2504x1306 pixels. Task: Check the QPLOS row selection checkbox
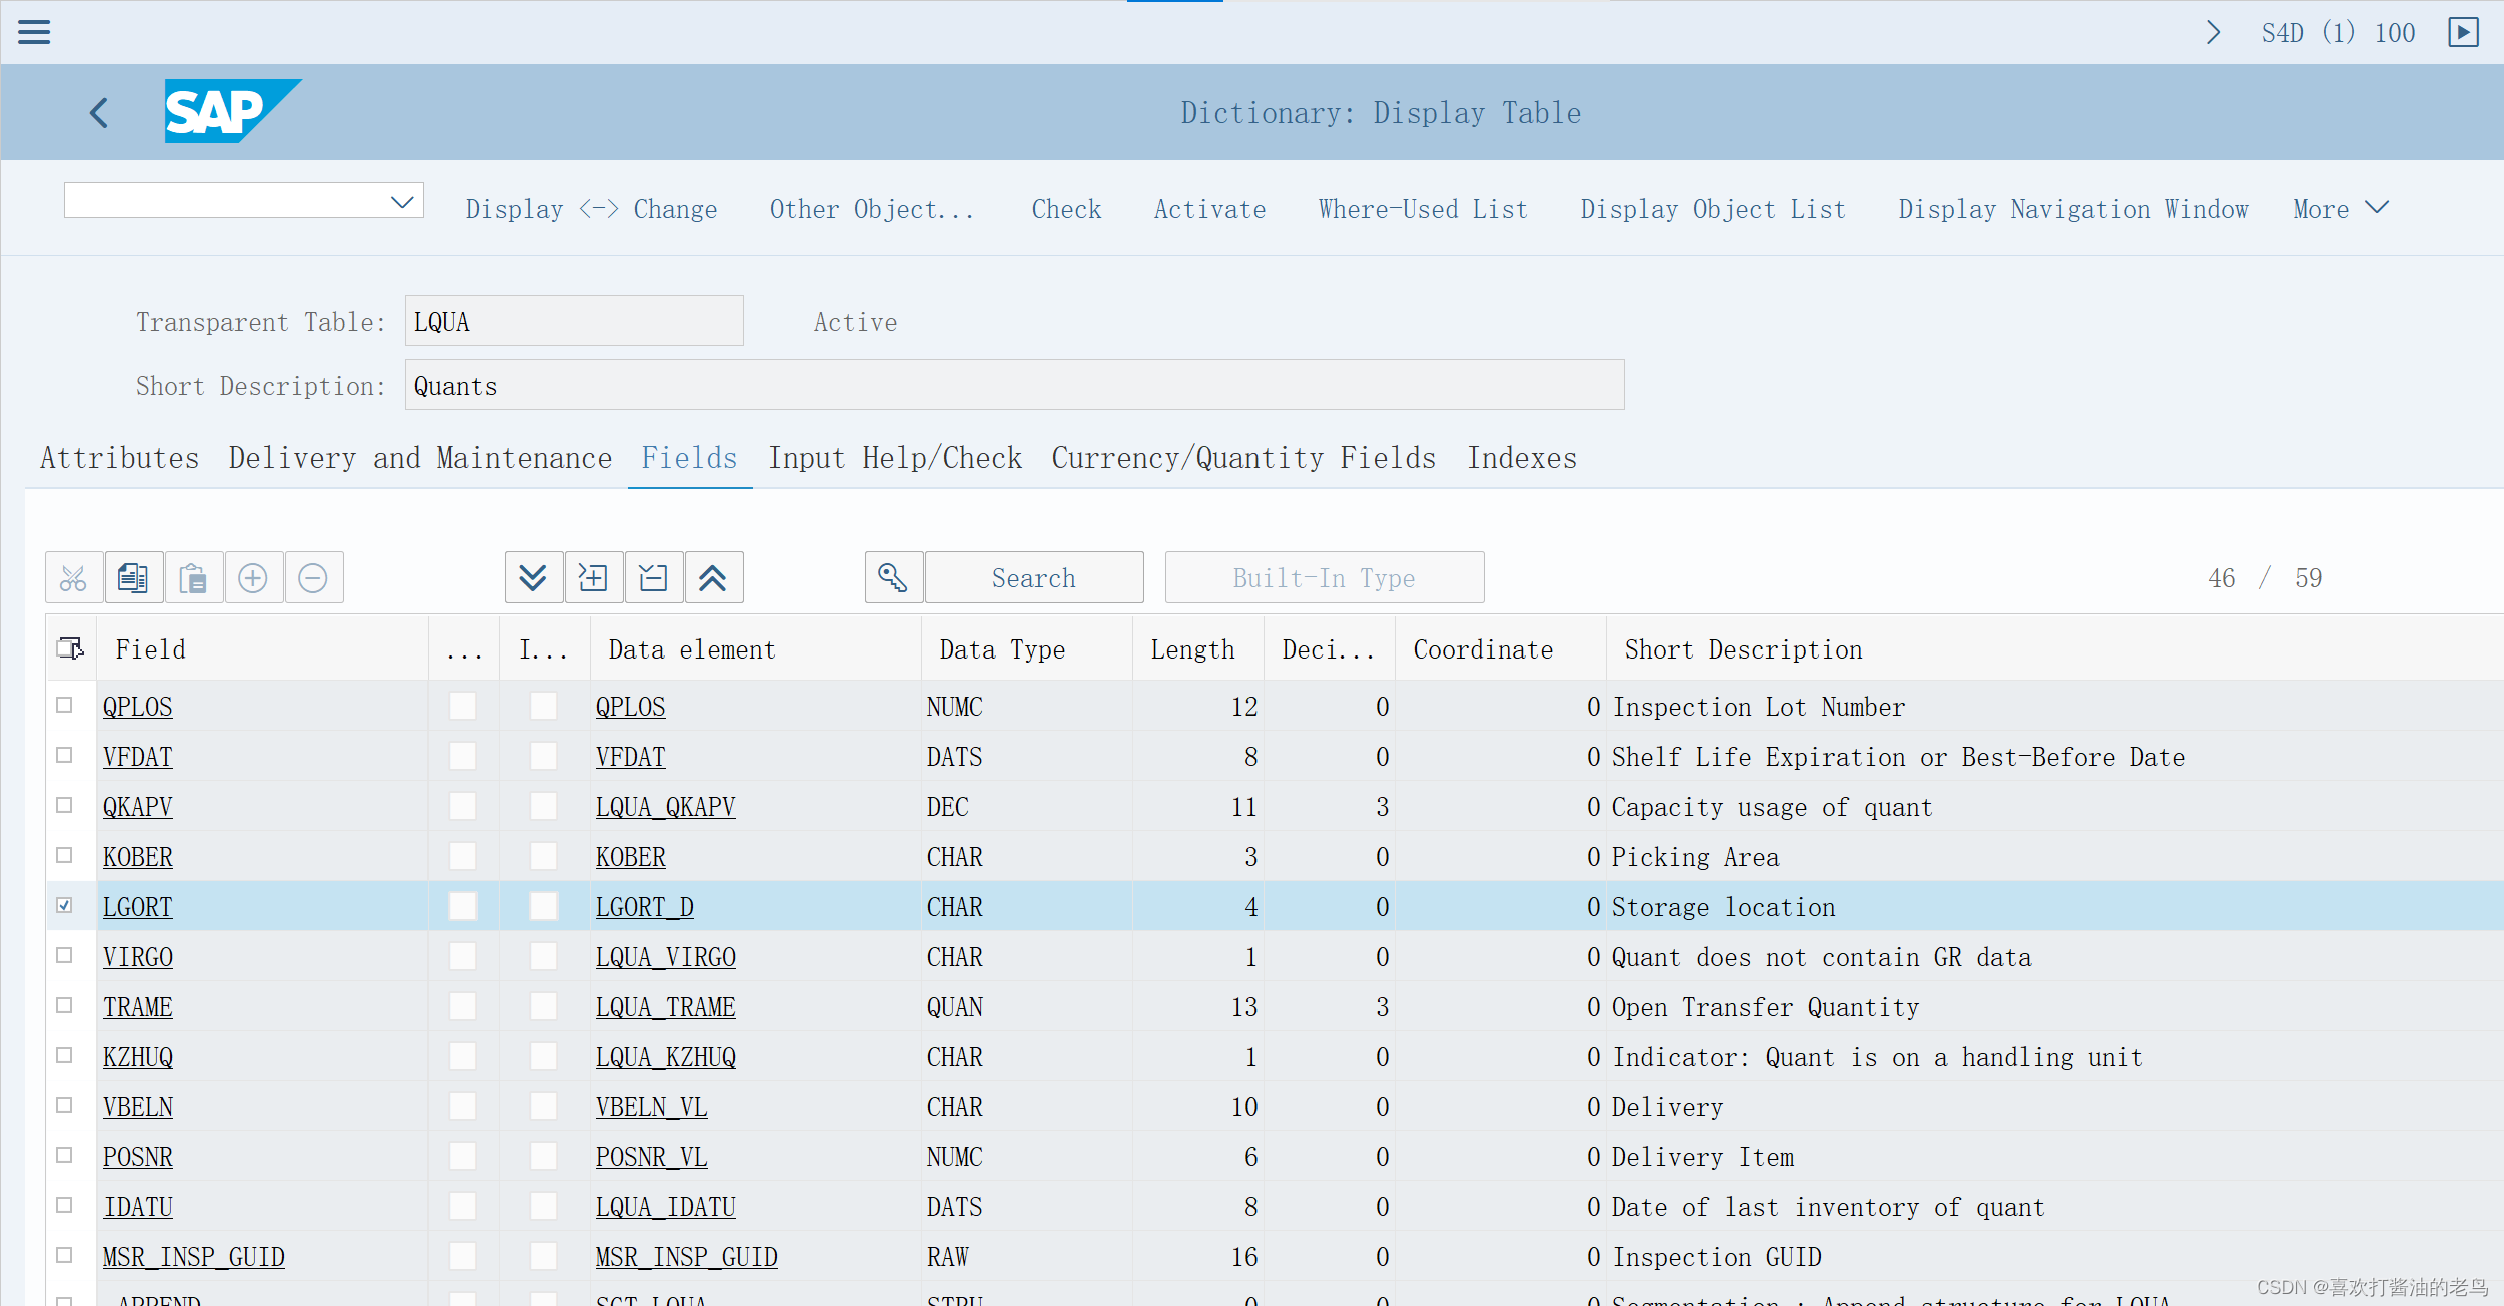click(65, 706)
